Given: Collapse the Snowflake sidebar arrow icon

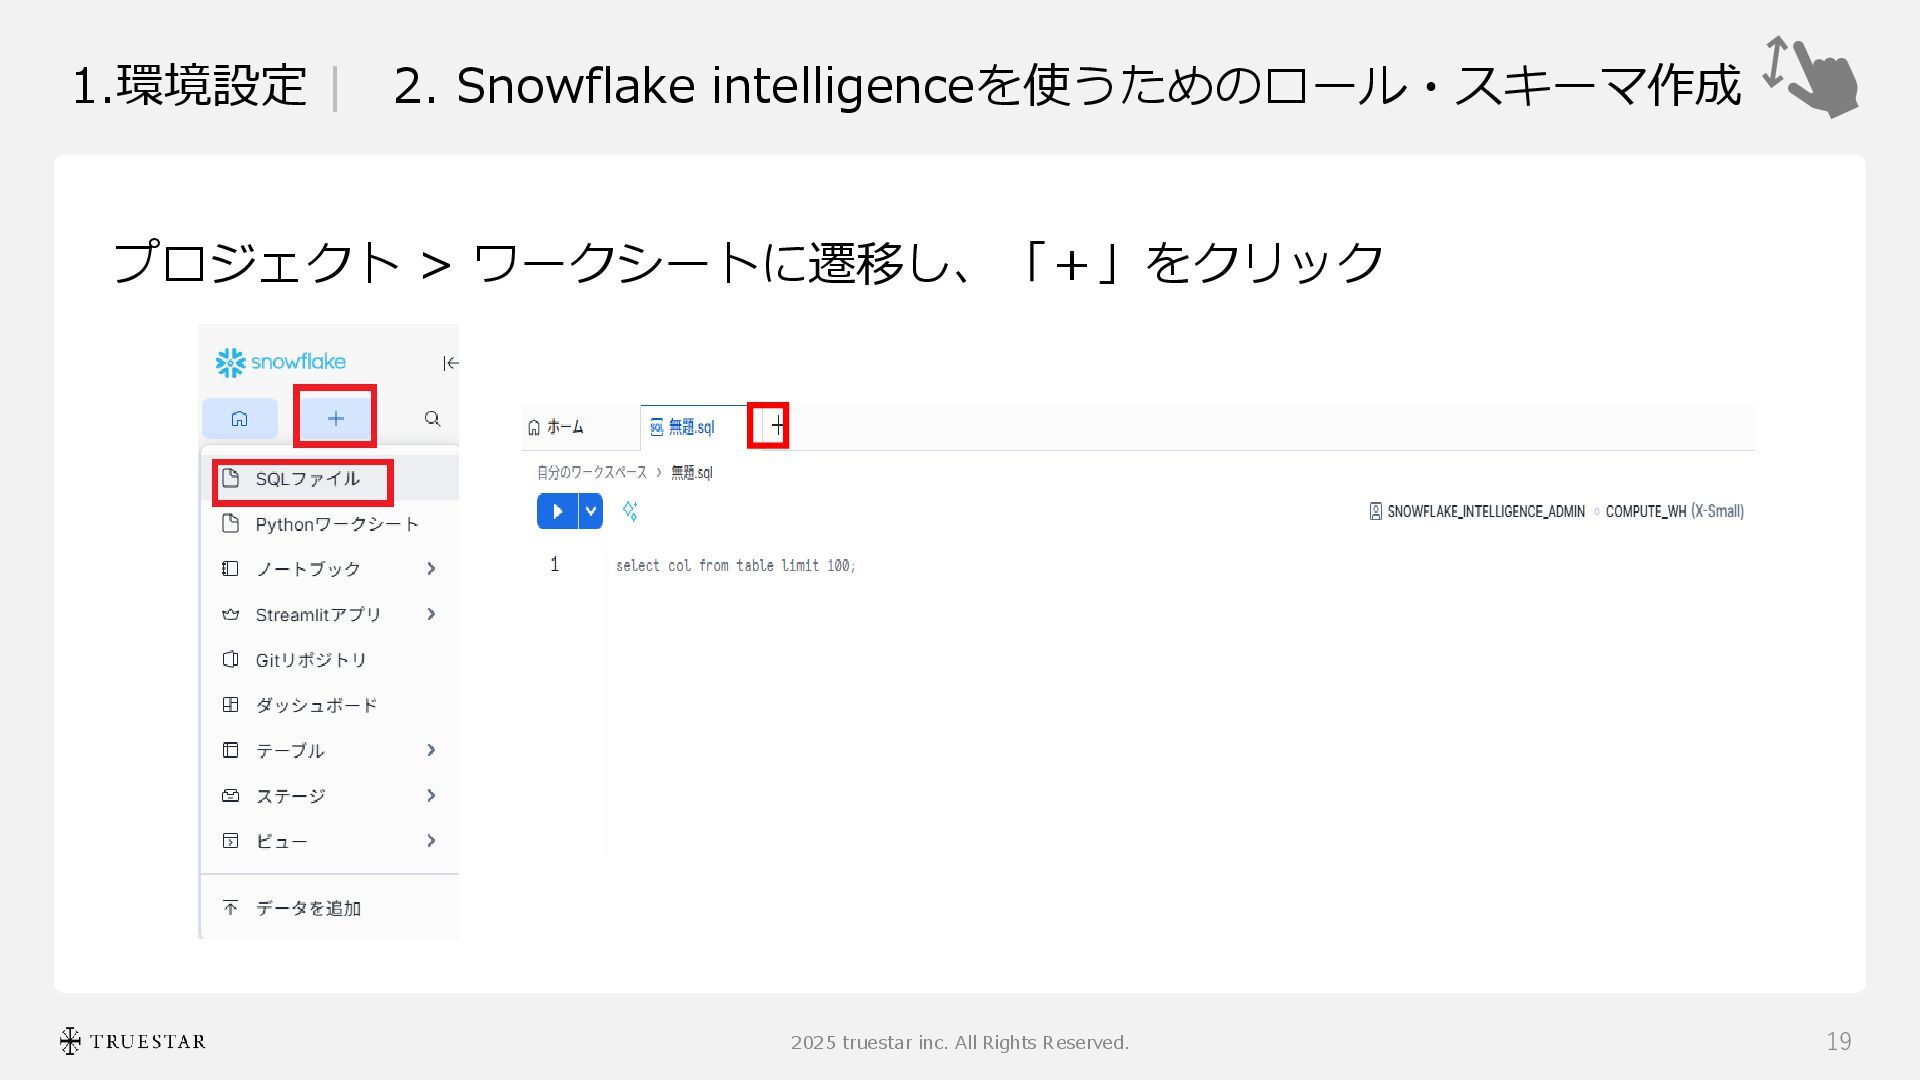Looking at the screenshot, I should pos(450,363).
